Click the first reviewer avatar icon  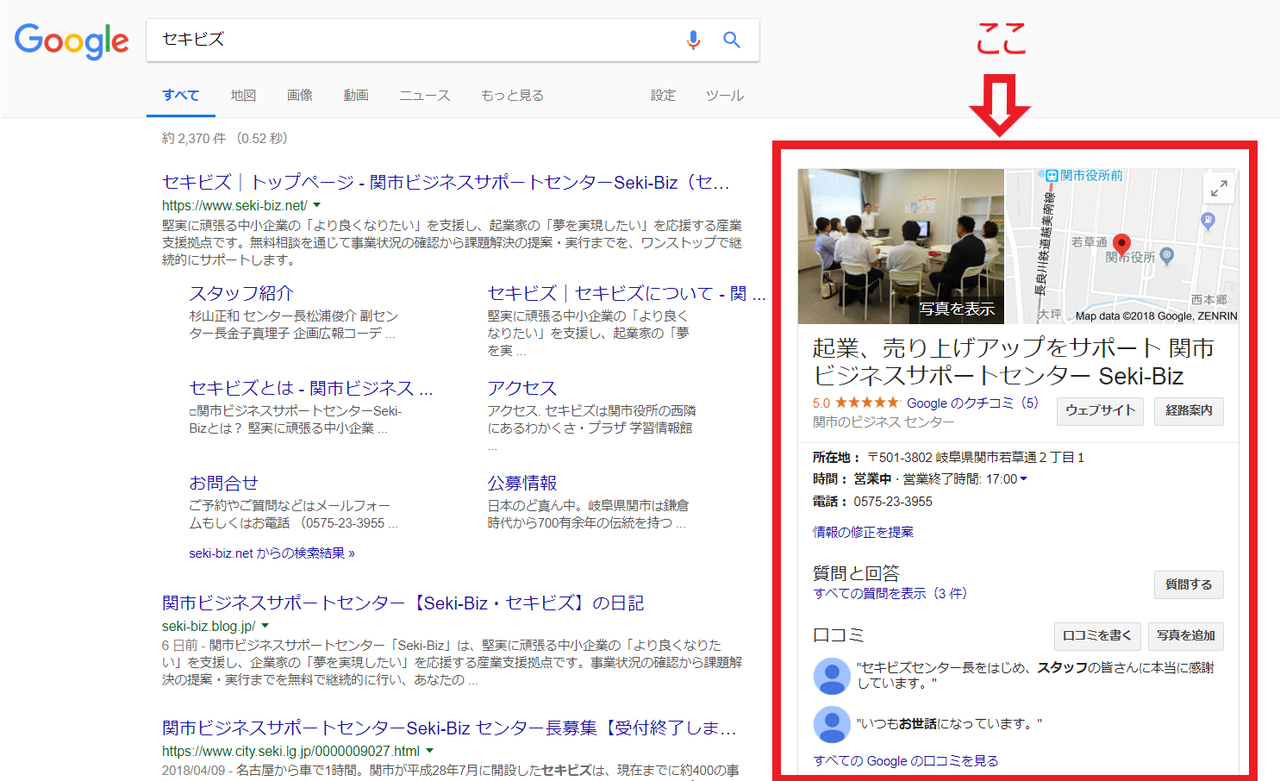(x=832, y=677)
